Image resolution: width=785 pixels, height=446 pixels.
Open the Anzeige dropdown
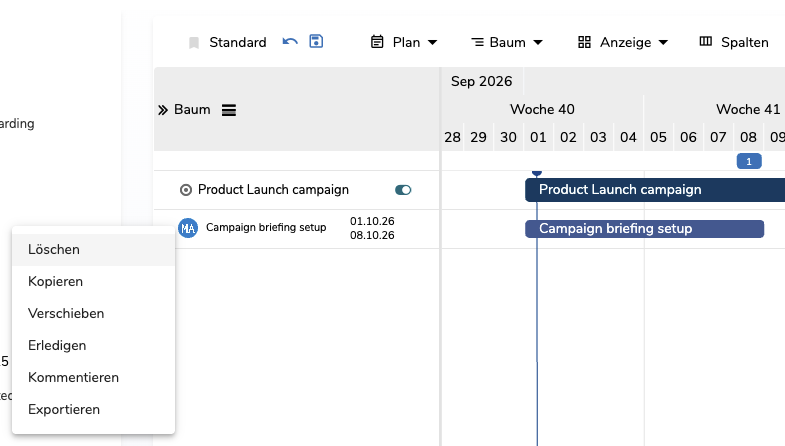623,43
